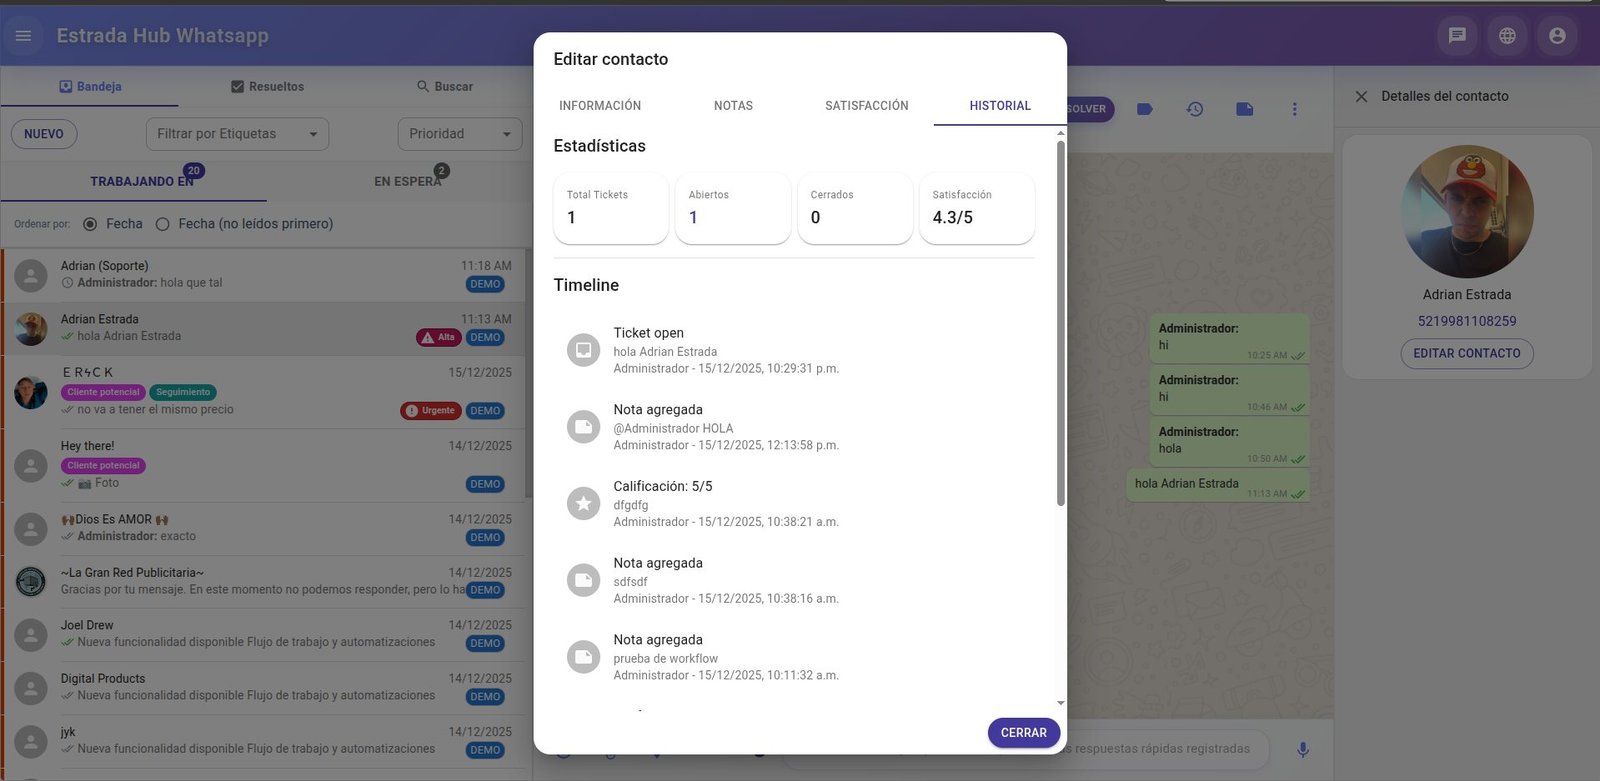
Task: Click the Nuevo button
Action: [44, 134]
